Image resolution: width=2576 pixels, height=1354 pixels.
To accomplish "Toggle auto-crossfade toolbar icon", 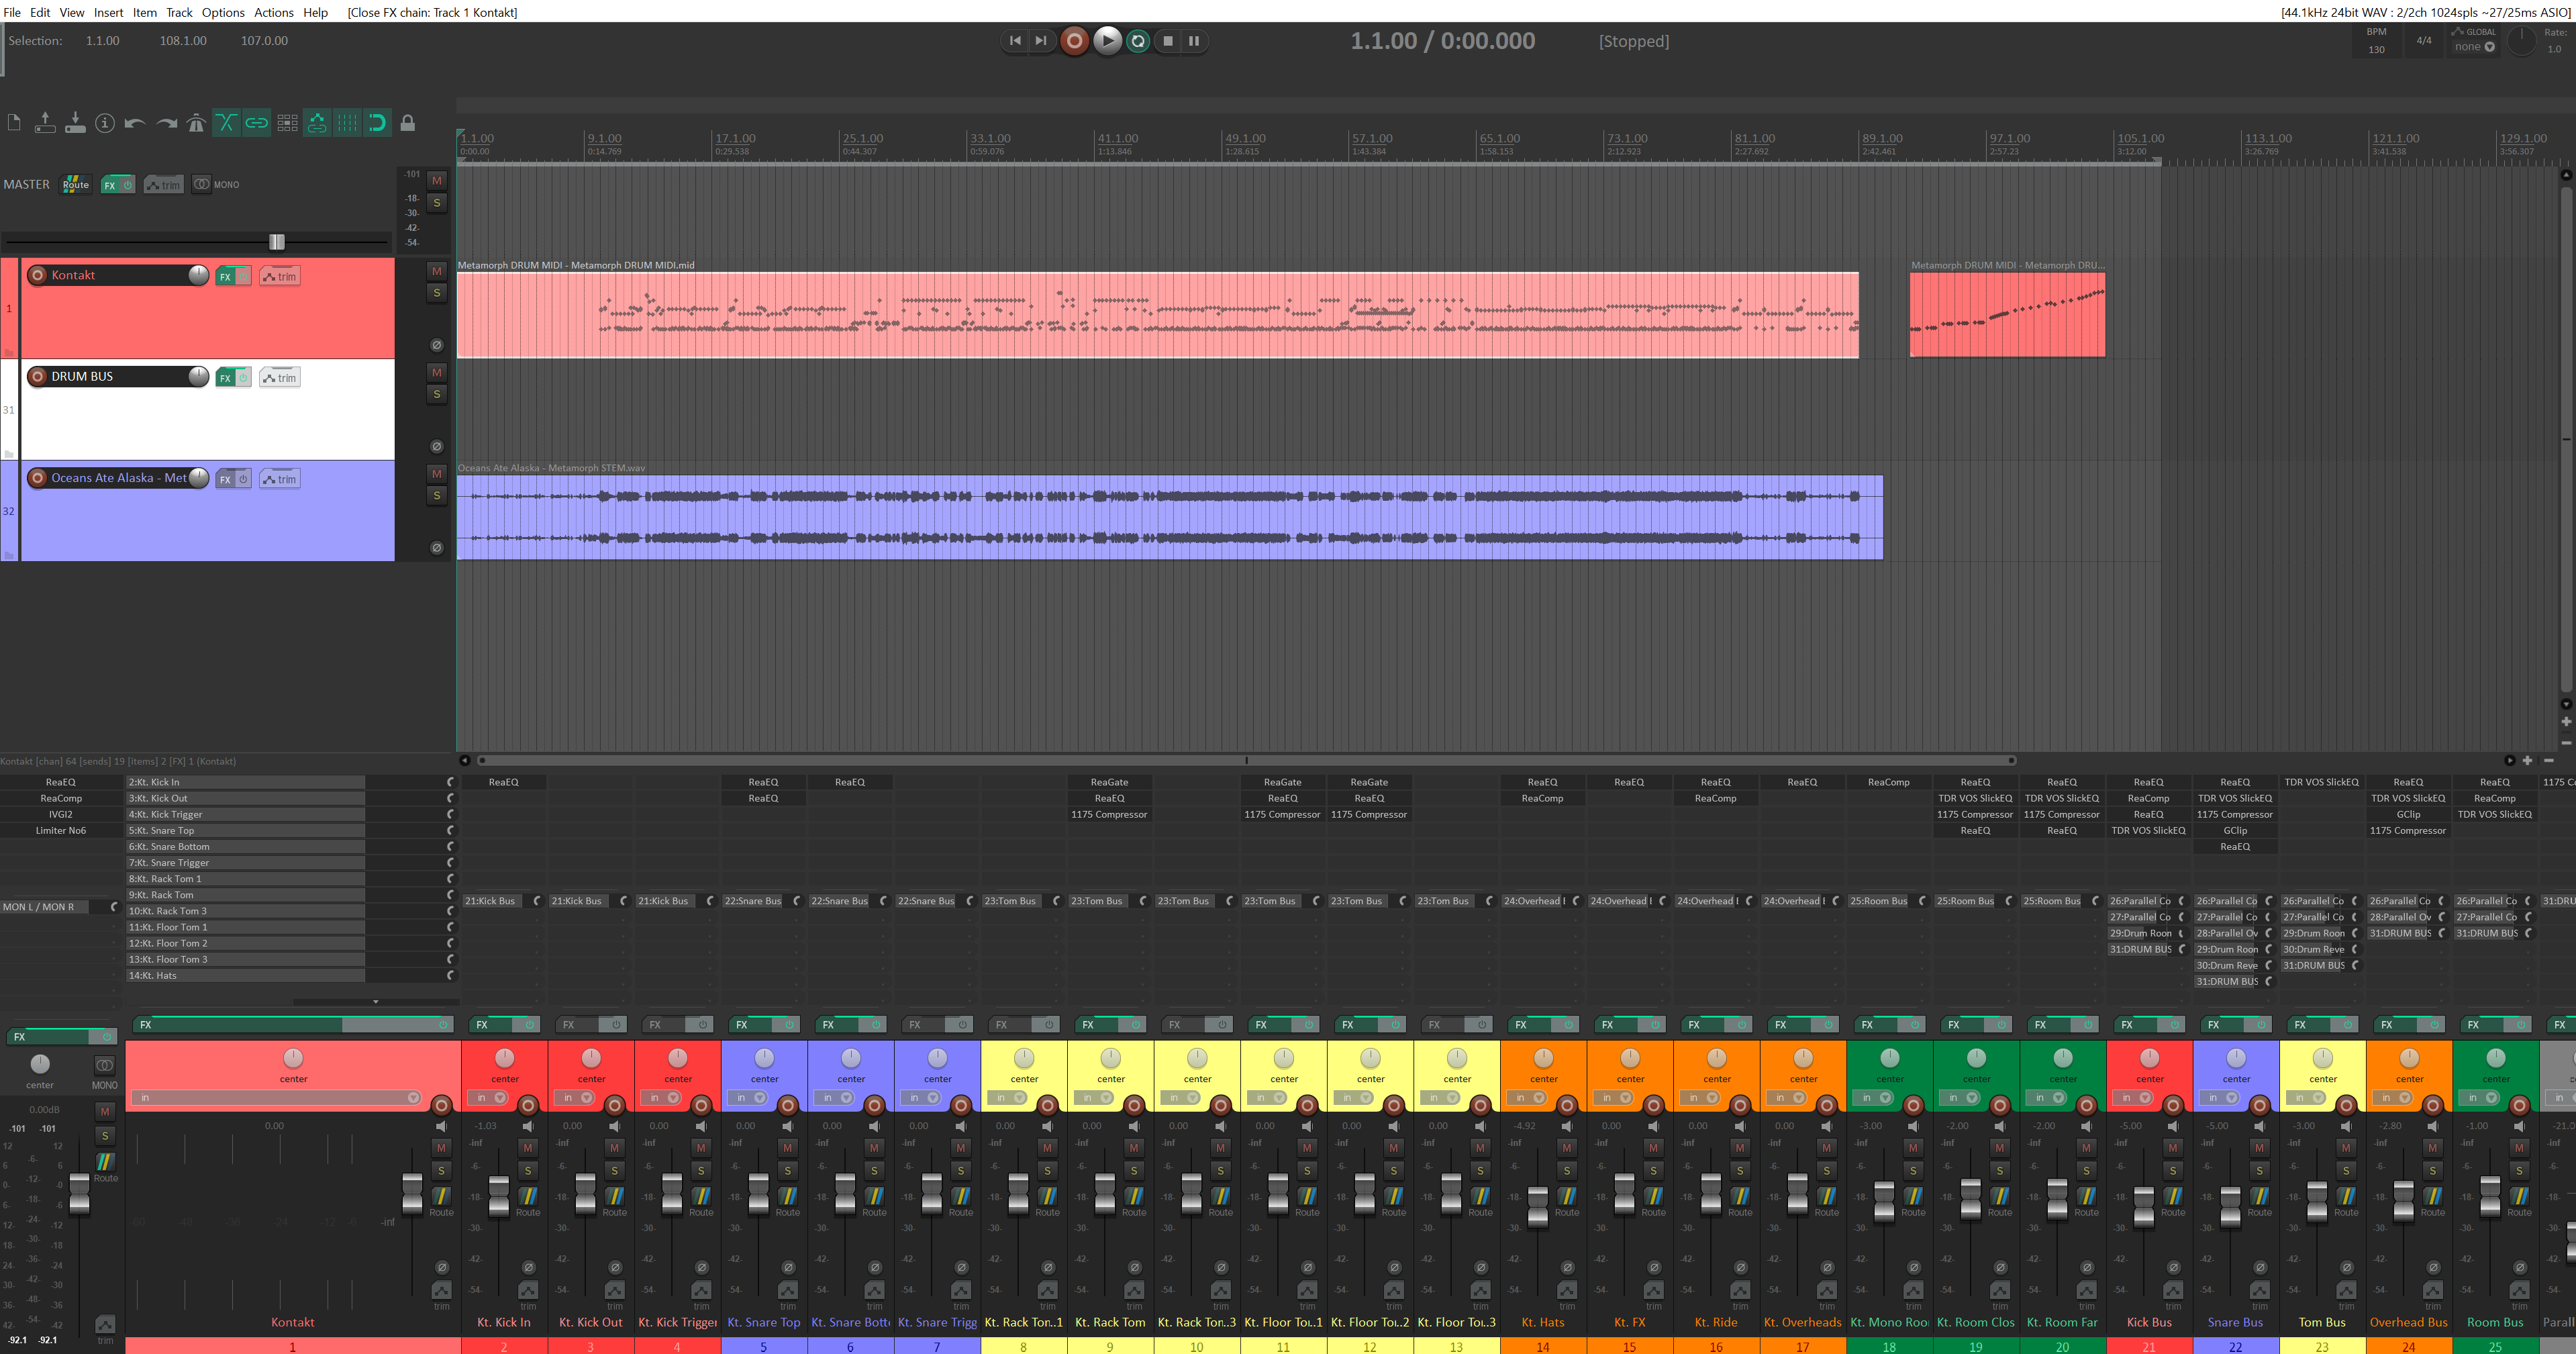I will (226, 123).
